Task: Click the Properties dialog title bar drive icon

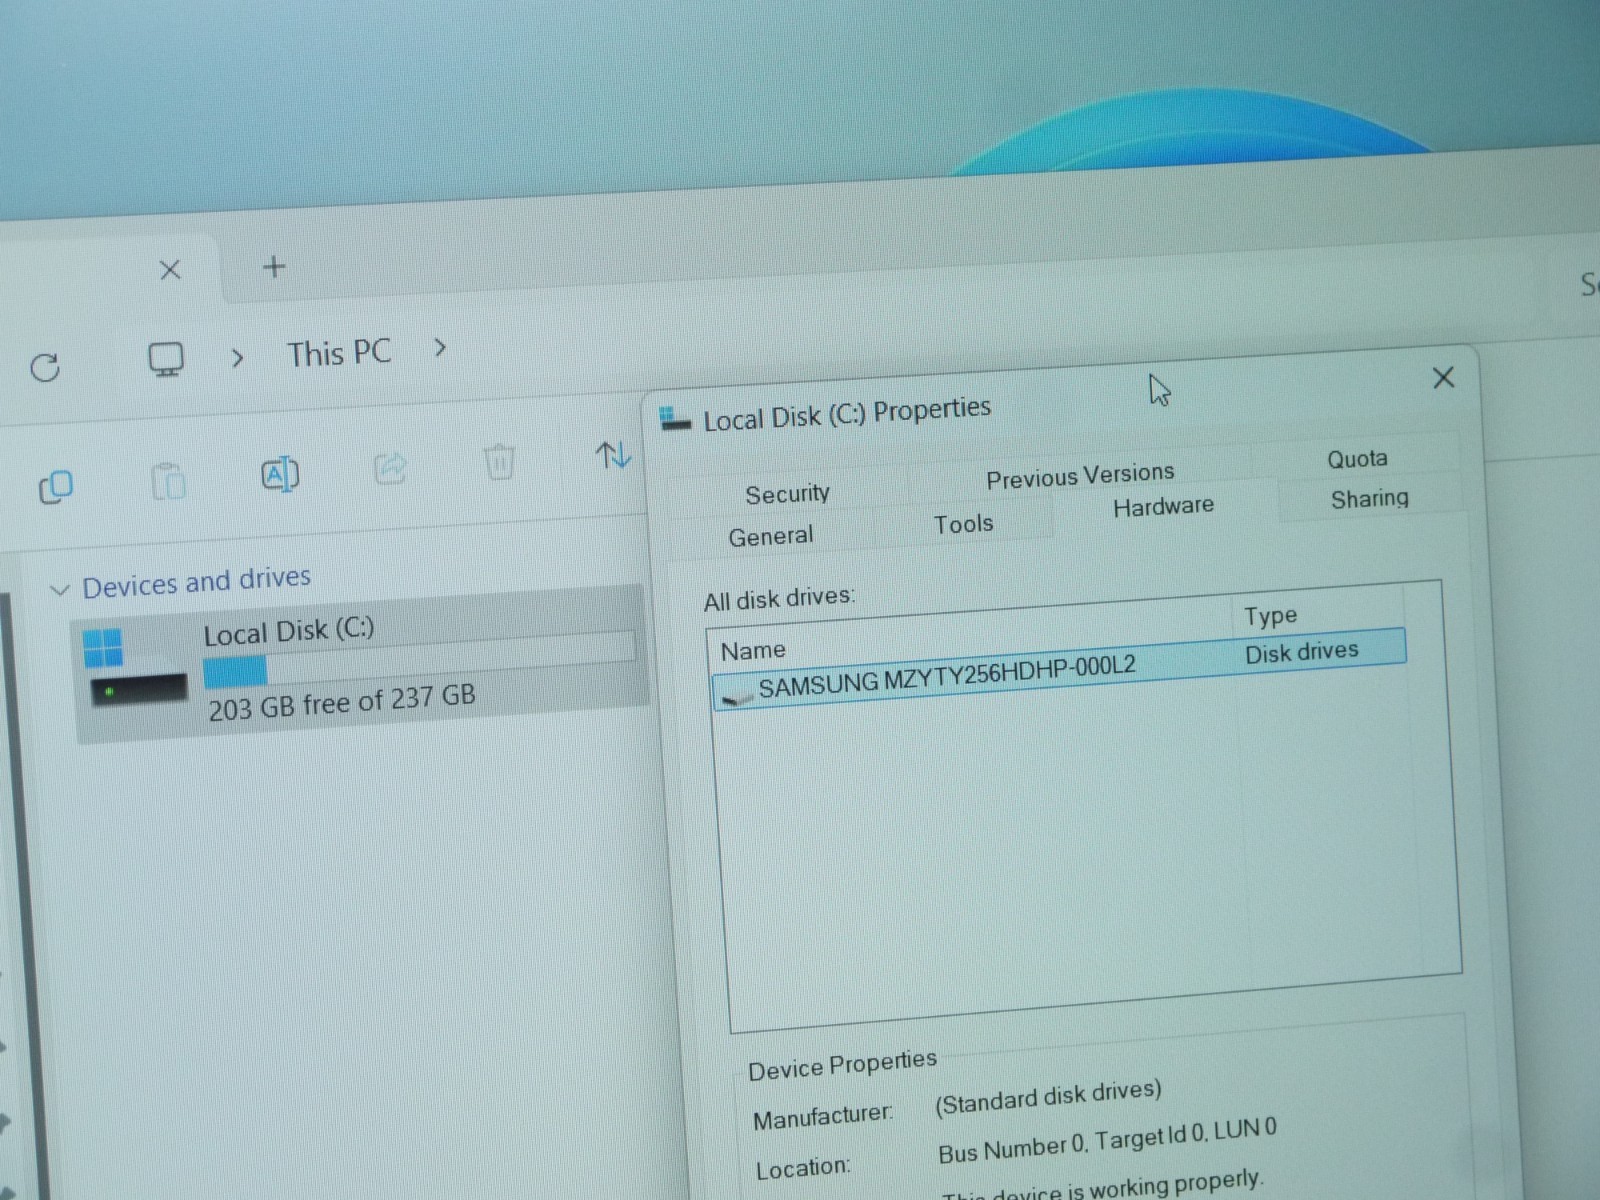Action: [x=676, y=420]
